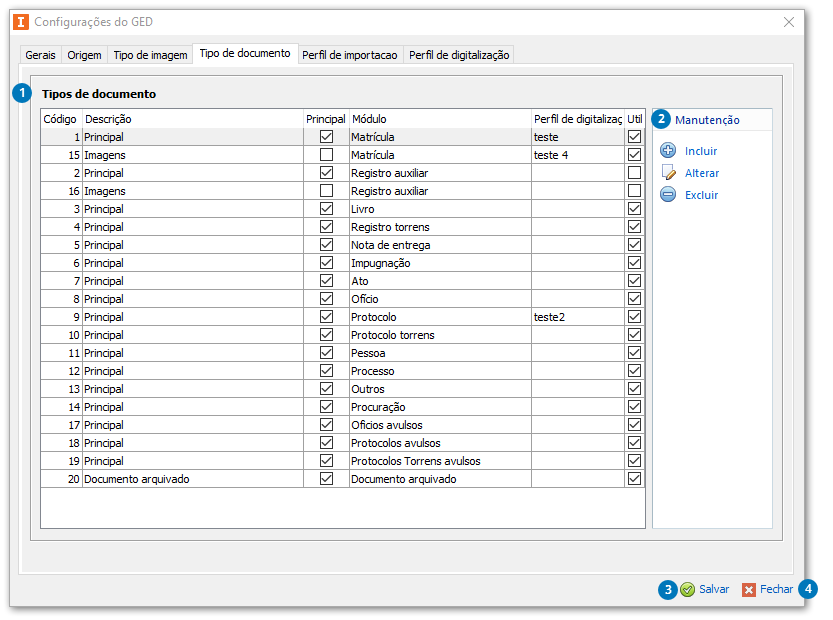
Task: Select the teste 4 digitization profile cell
Action: pos(577,155)
